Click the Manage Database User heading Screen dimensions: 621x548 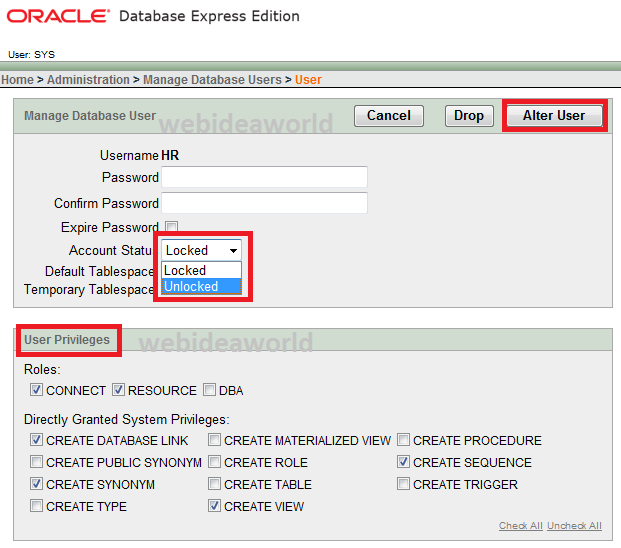click(90, 116)
